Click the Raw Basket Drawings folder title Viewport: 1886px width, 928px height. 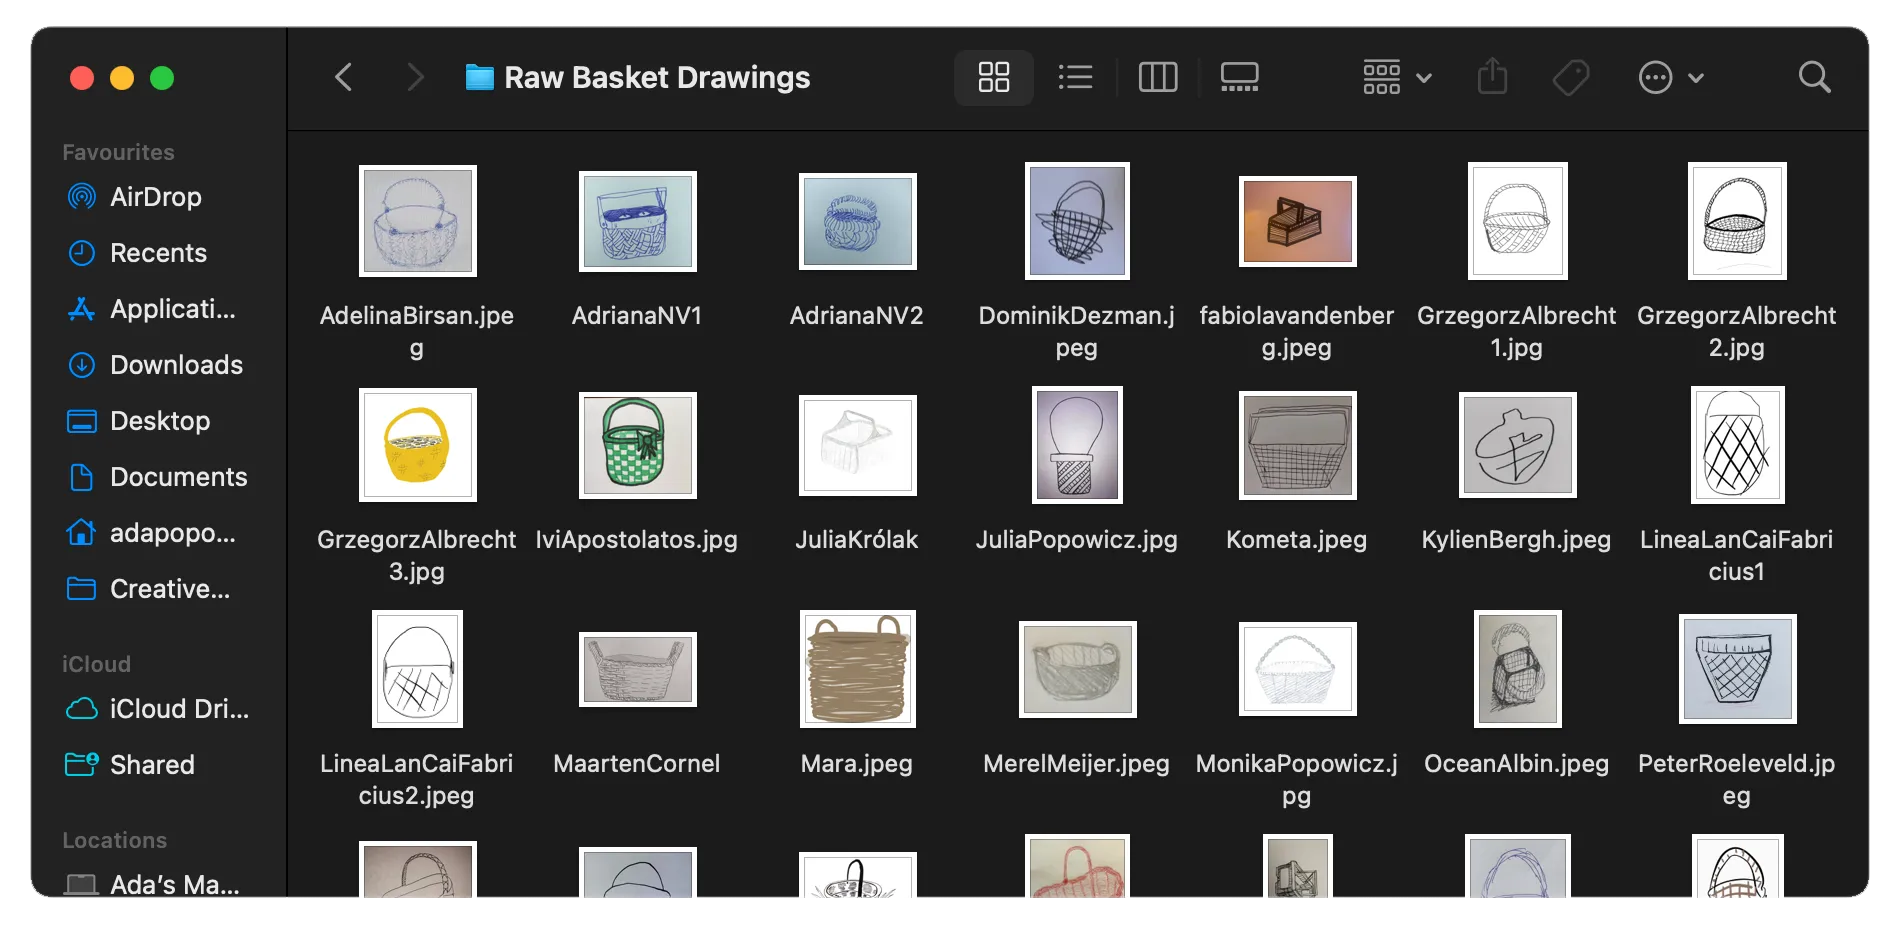tap(656, 77)
